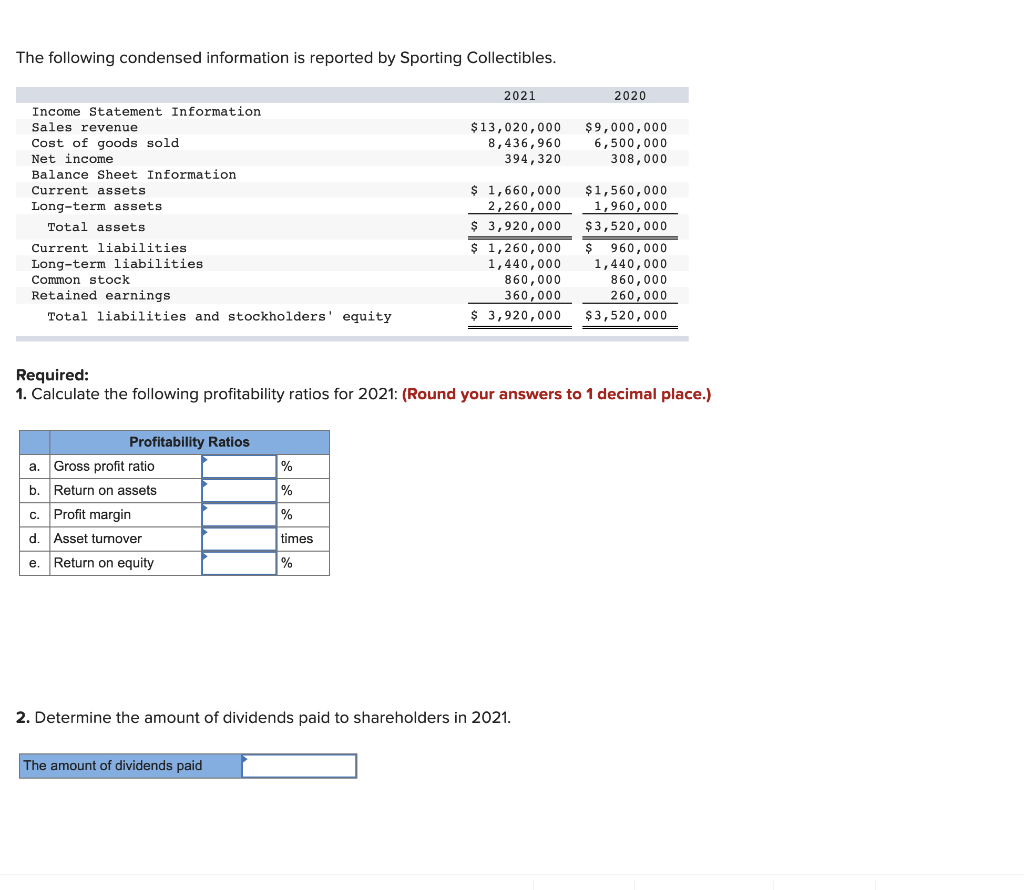Click the Common stock row label

point(80,279)
